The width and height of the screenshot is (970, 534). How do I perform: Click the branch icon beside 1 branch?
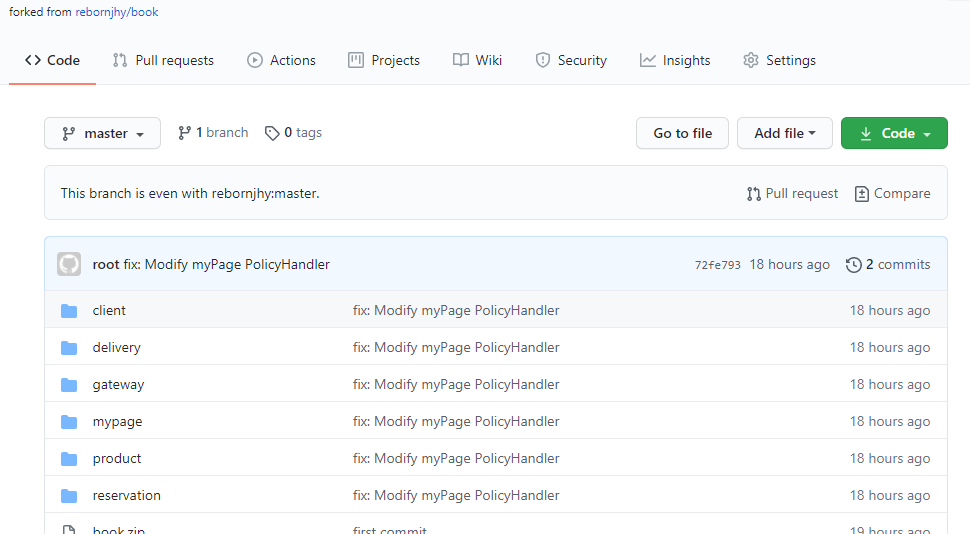[x=184, y=133]
